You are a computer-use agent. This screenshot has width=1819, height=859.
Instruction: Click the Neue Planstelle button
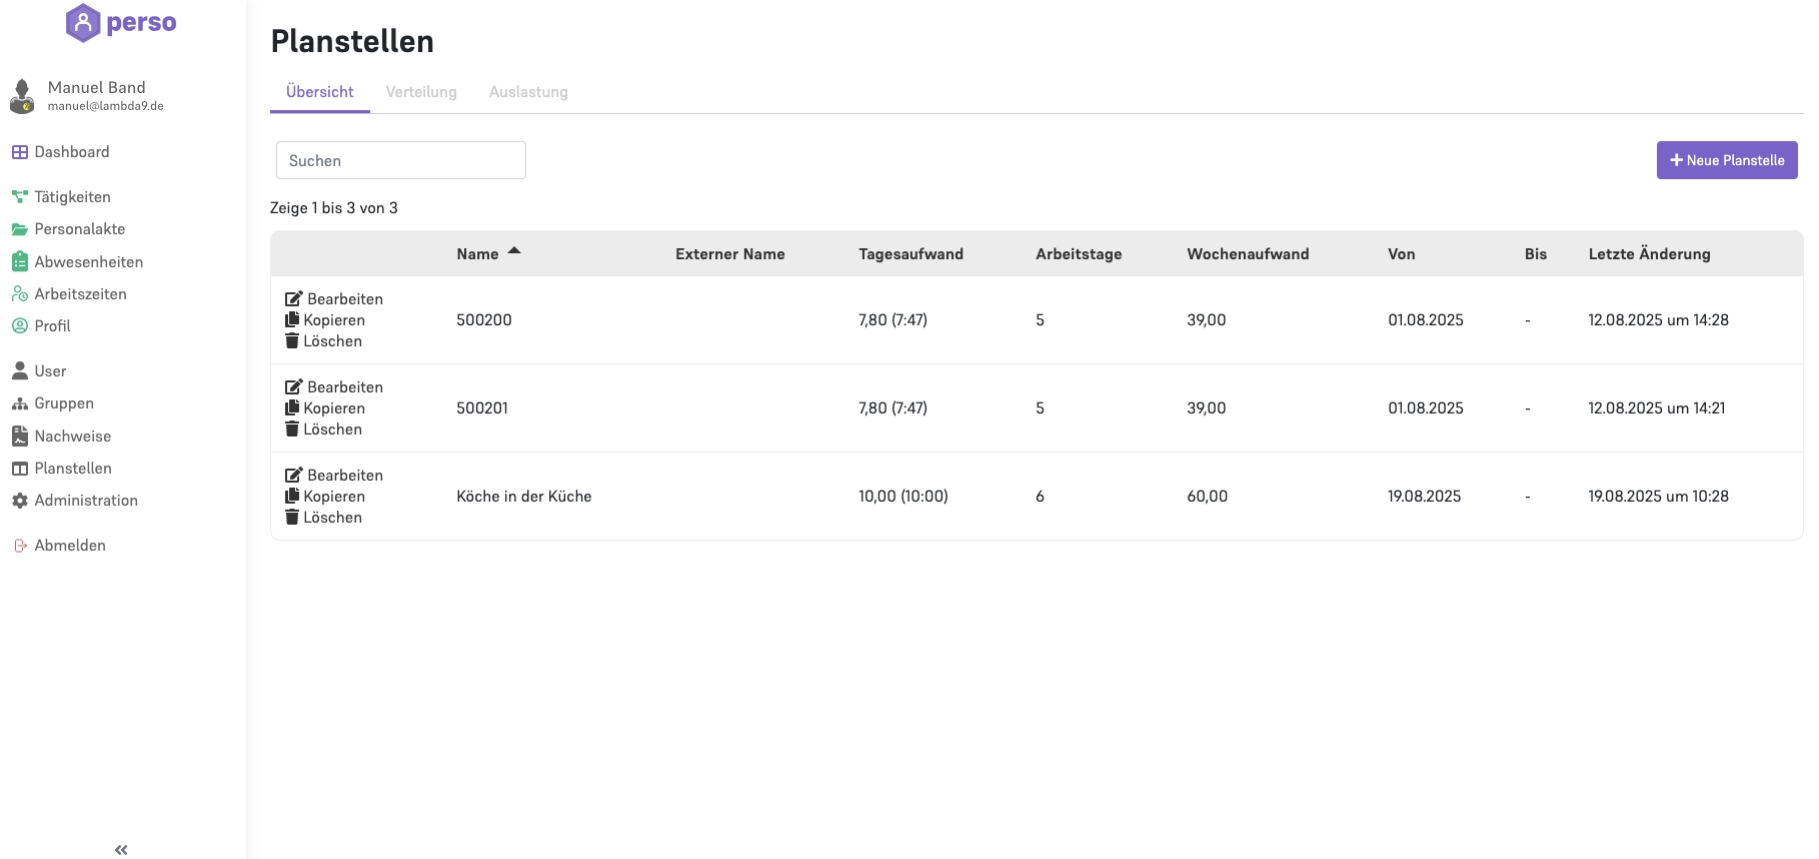(x=1726, y=160)
